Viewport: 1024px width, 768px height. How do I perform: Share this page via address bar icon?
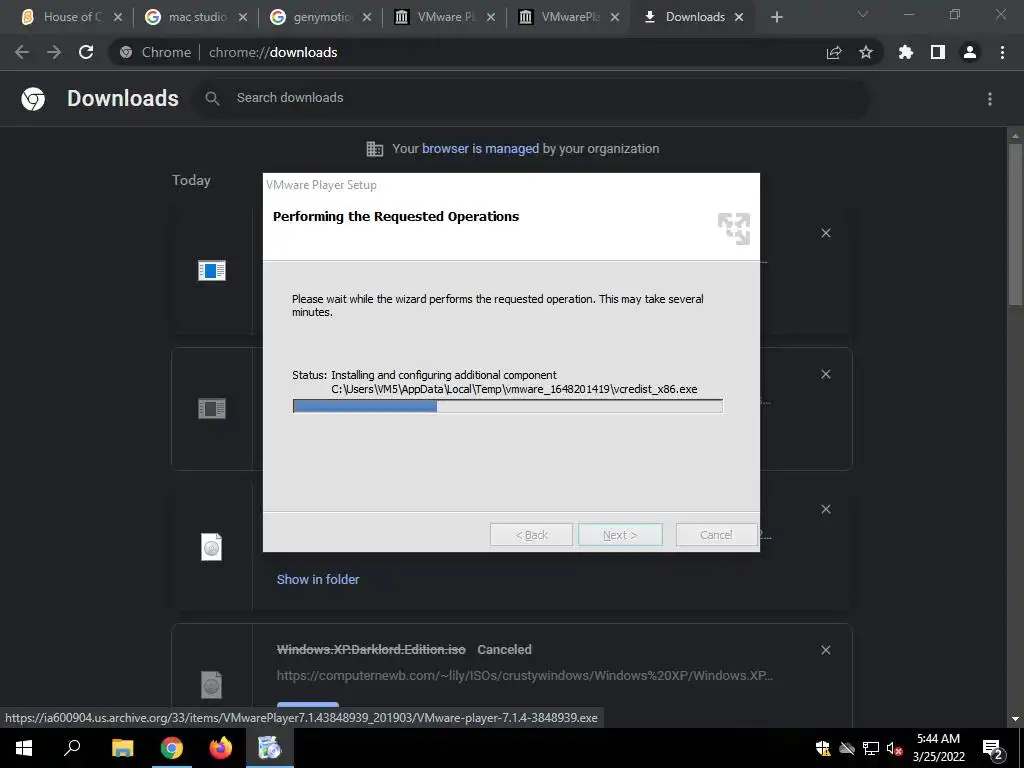[x=834, y=52]
